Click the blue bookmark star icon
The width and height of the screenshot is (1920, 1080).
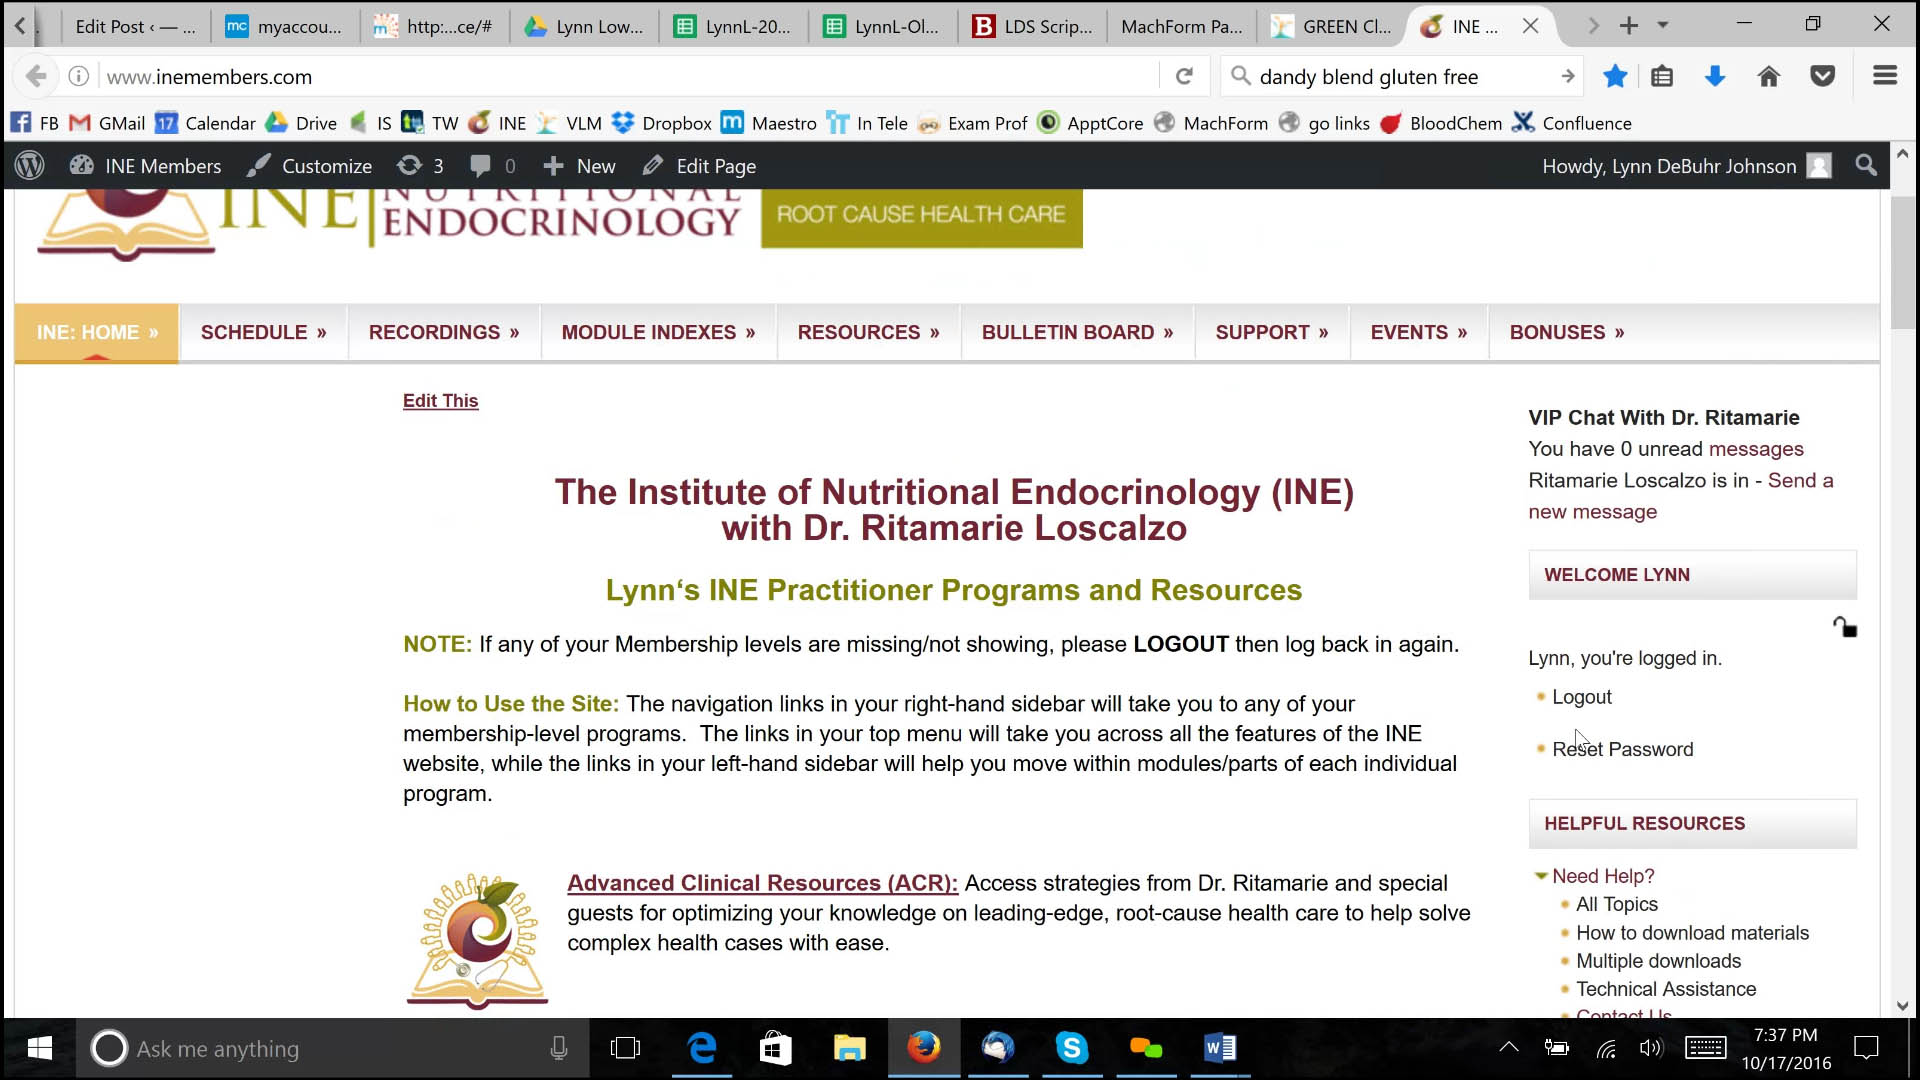point(1615,77)
